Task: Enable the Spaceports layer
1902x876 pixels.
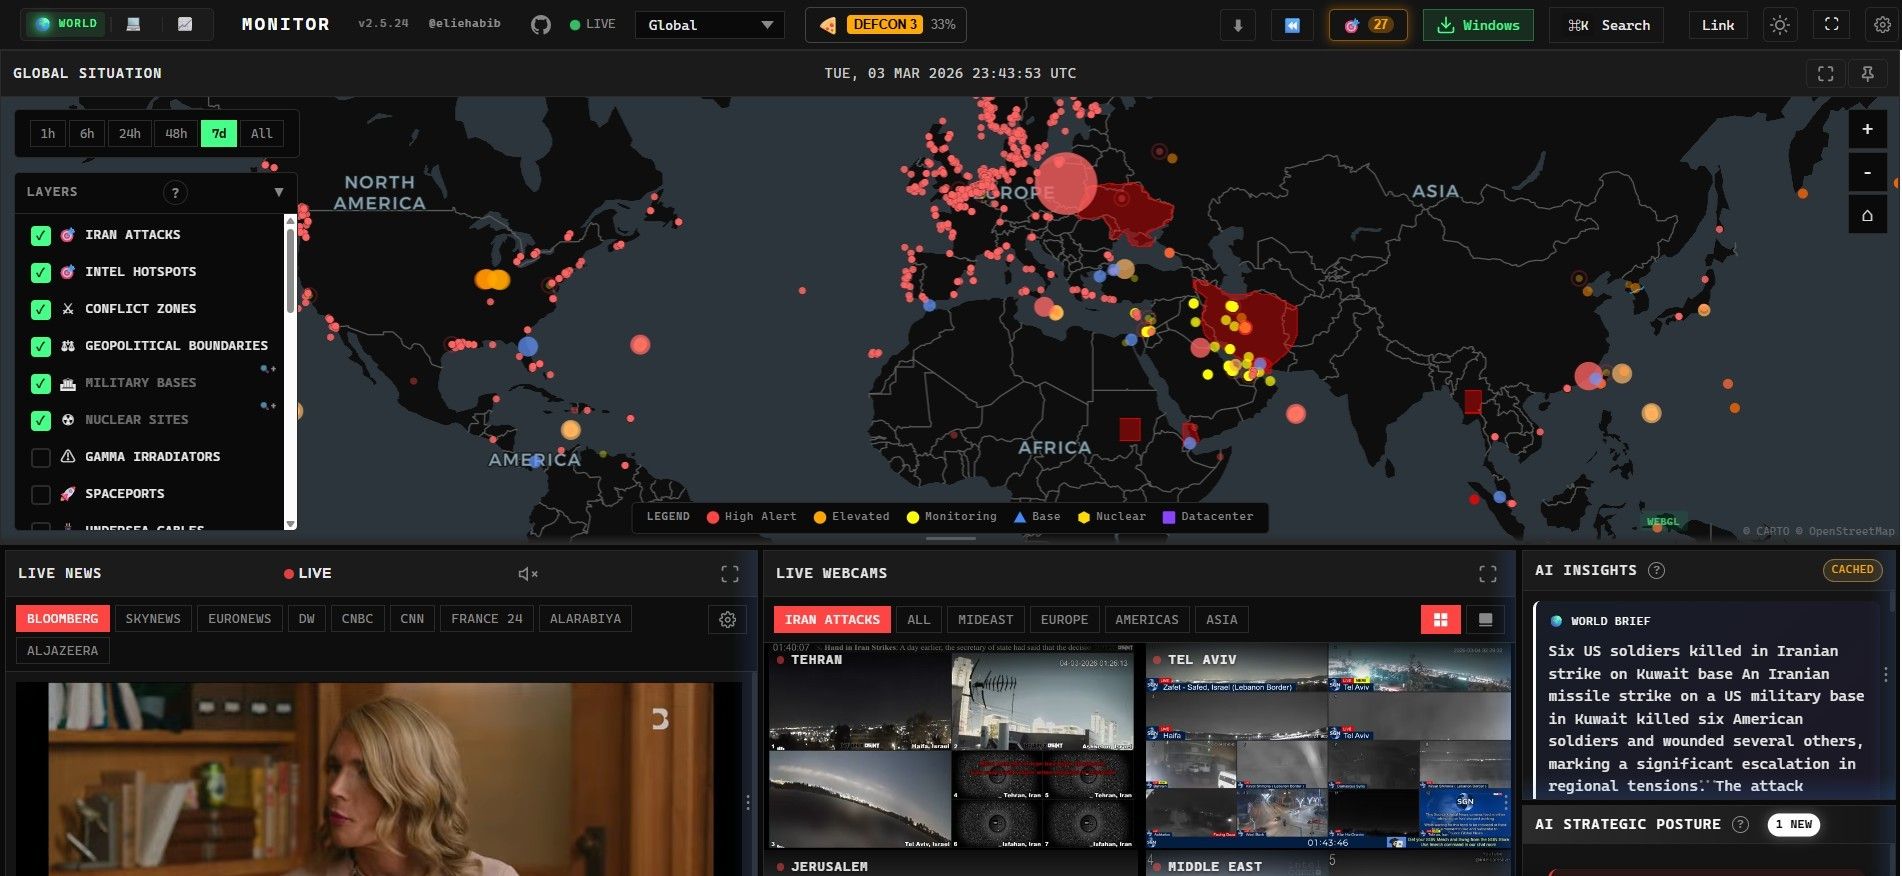Action: (x=41, y=494)
